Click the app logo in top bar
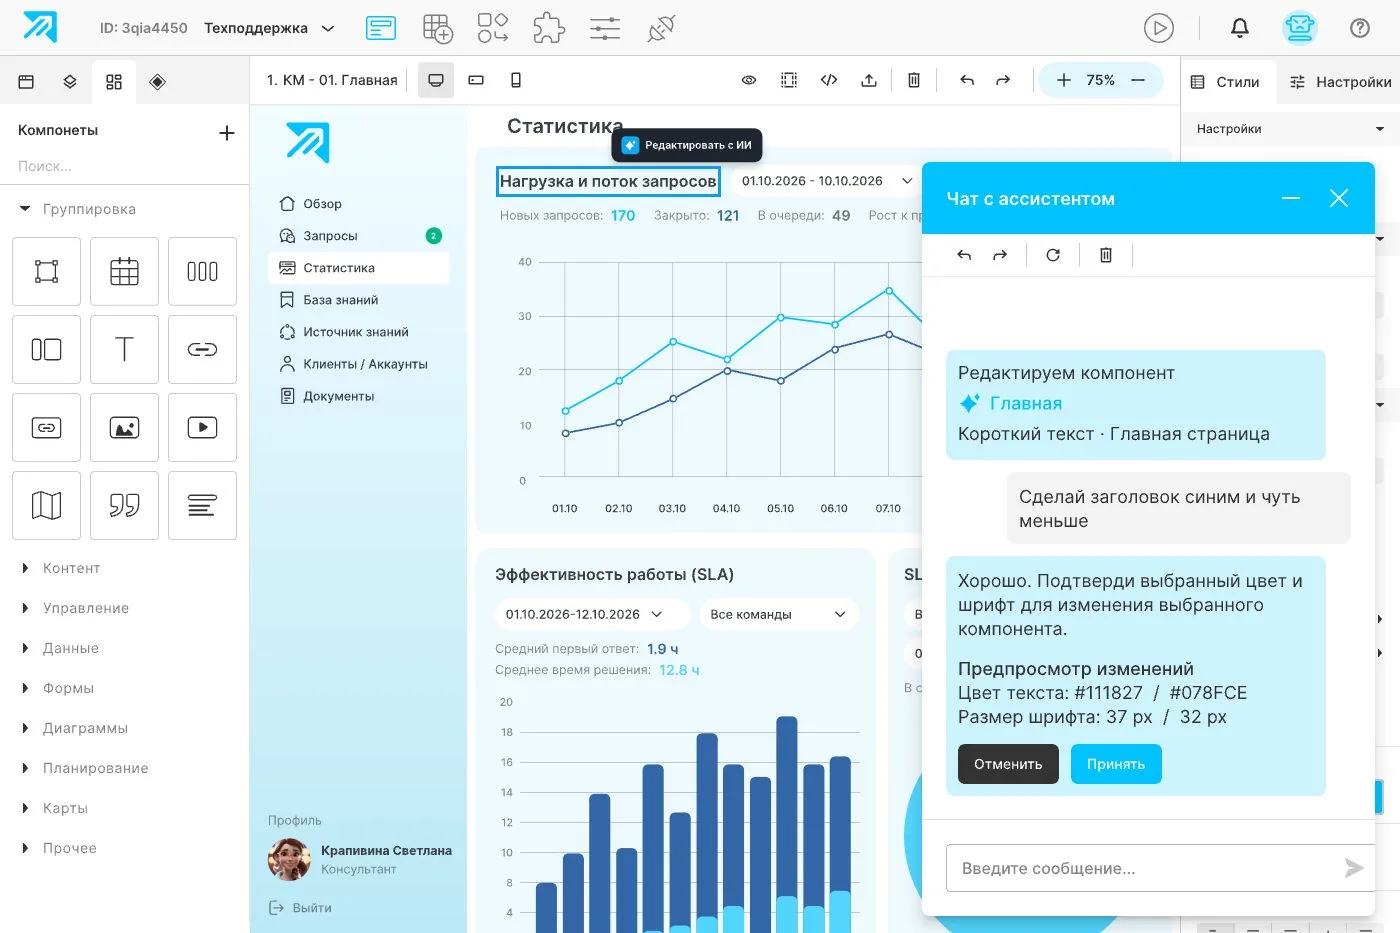1400x933 pixels. pyautogui.click(x=40, y=27)
